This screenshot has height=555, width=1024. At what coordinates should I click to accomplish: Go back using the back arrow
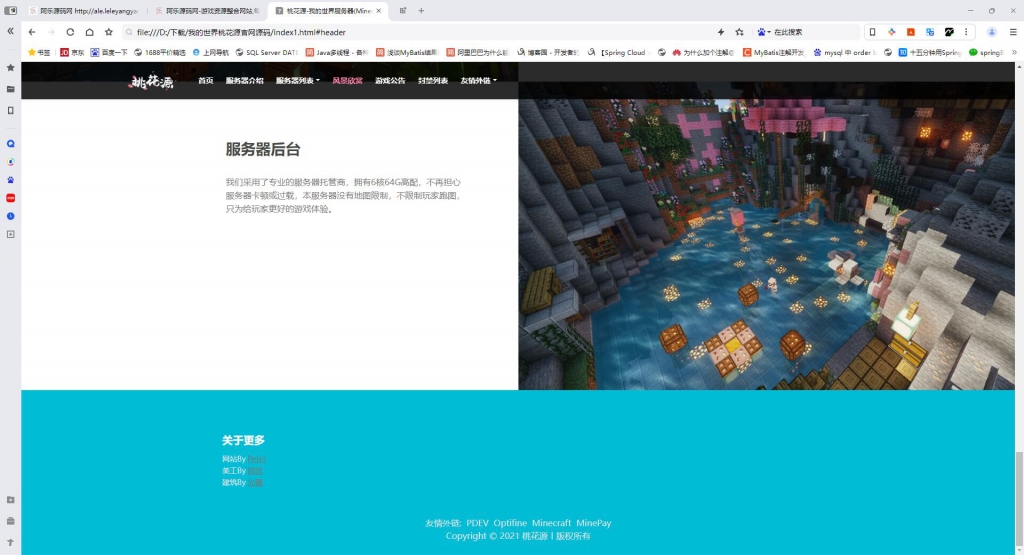click(32, 32)
